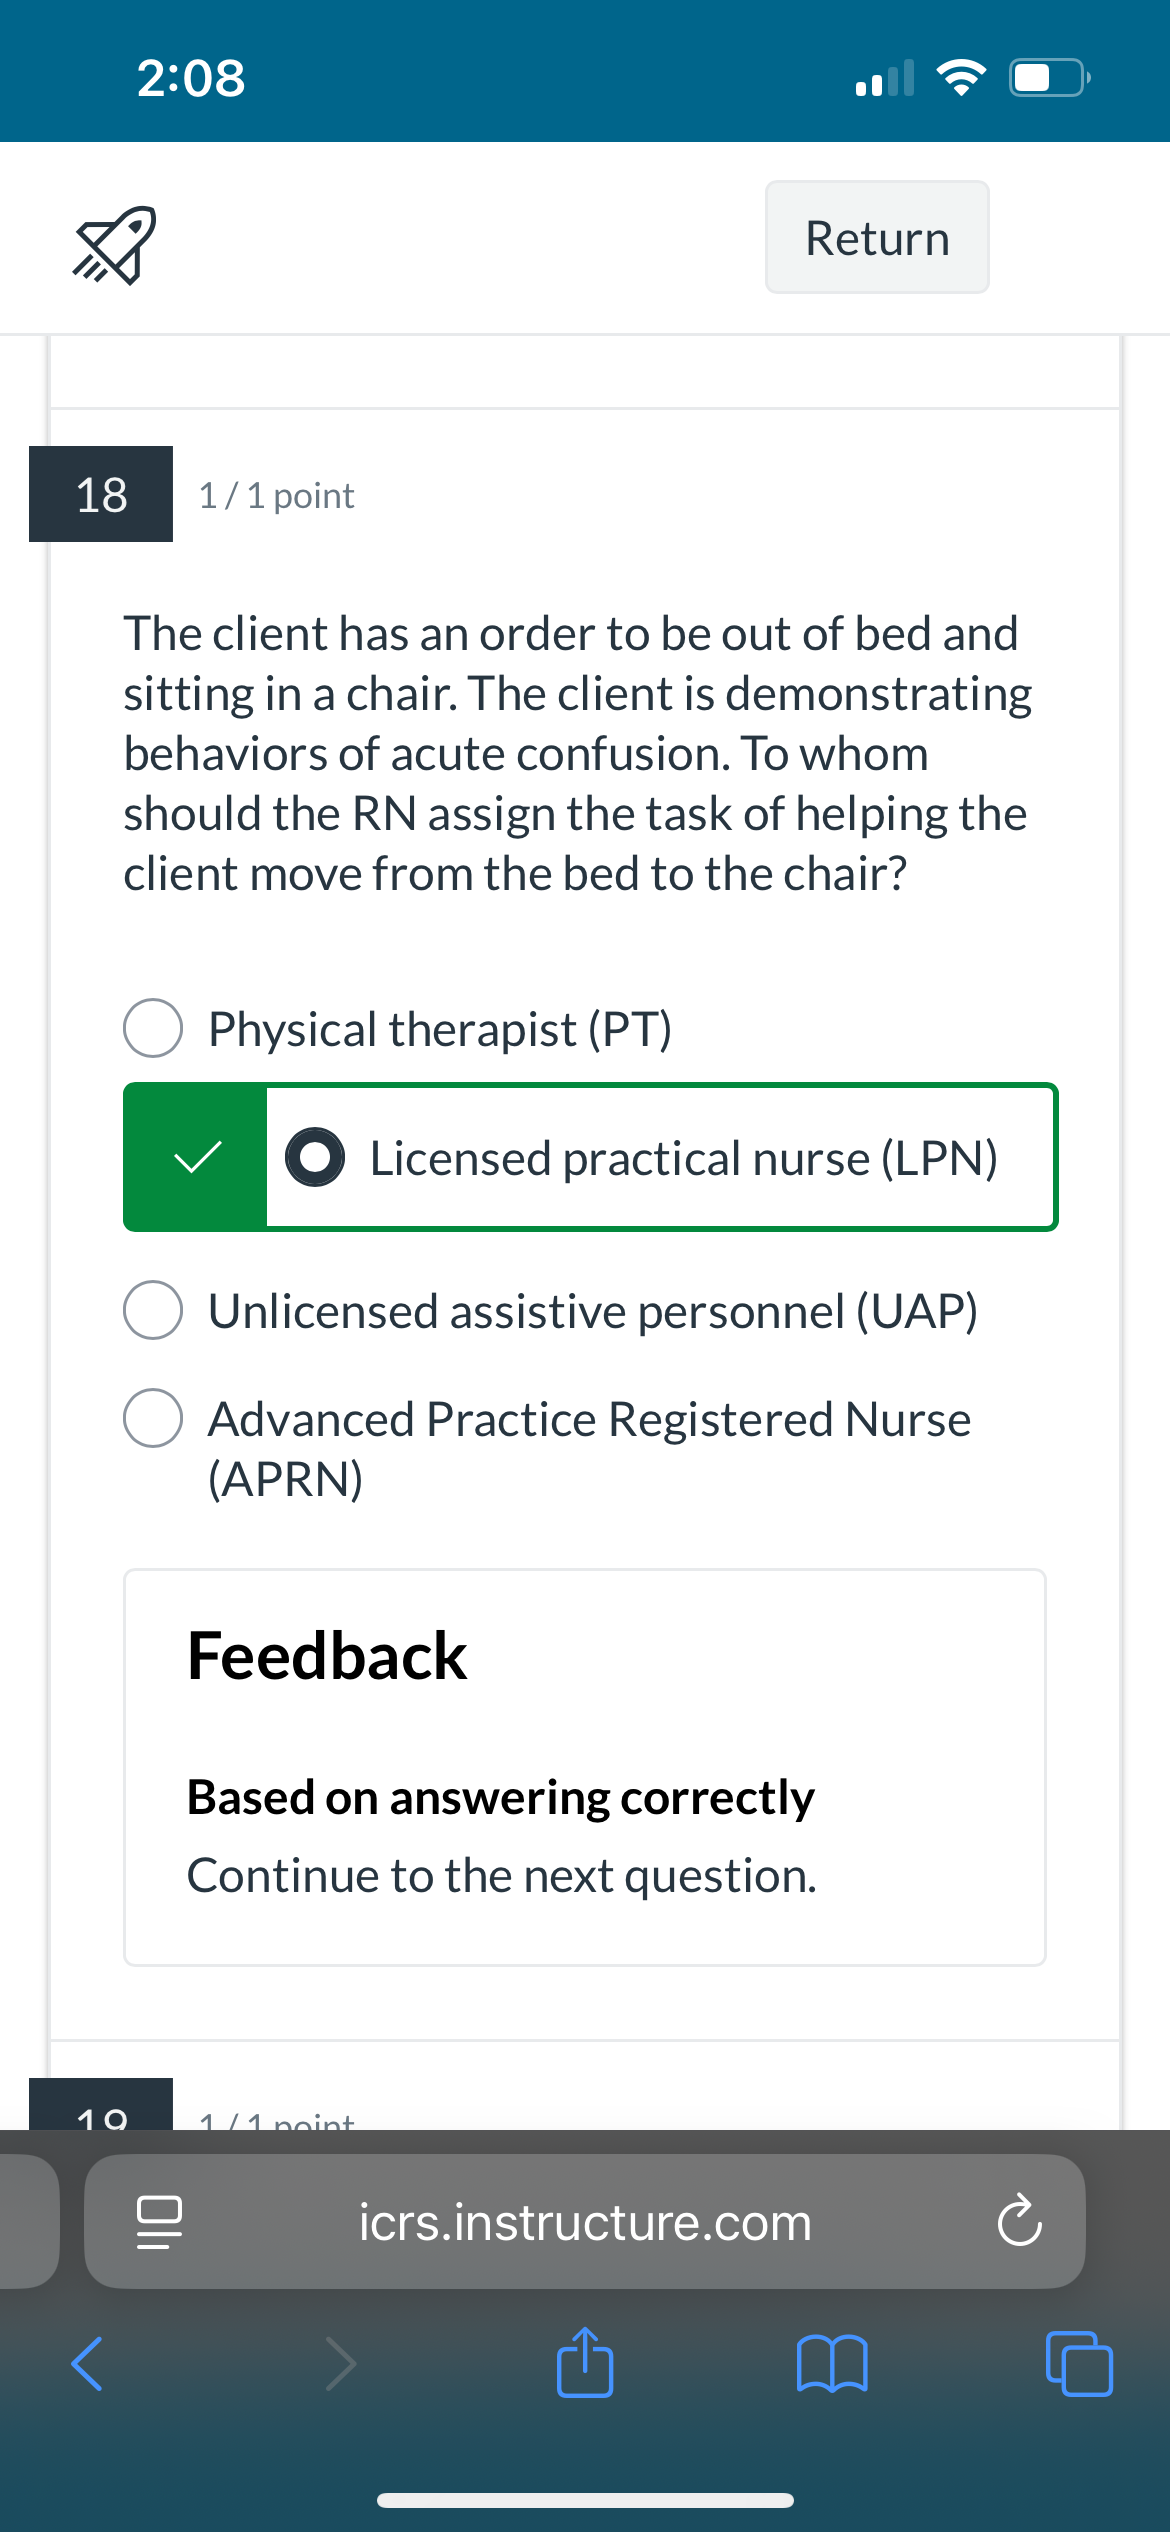Tap the rocket launch icon
This screenshot has height=2532, width=1170.
coord(114,245)
